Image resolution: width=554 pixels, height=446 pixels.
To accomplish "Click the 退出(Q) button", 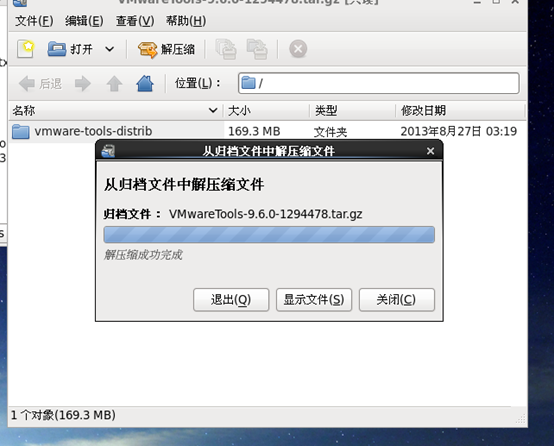I will coord(231,300).
